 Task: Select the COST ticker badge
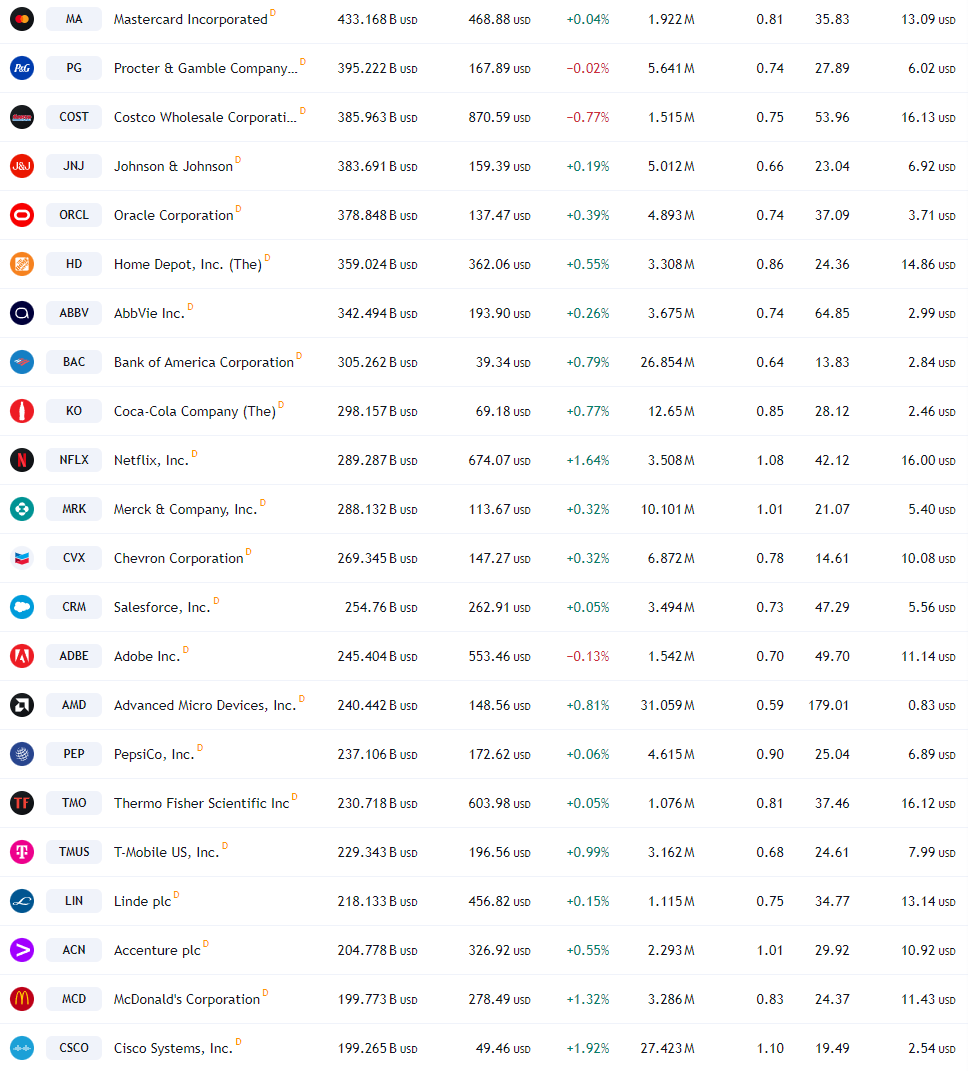(x=74, y=117)
